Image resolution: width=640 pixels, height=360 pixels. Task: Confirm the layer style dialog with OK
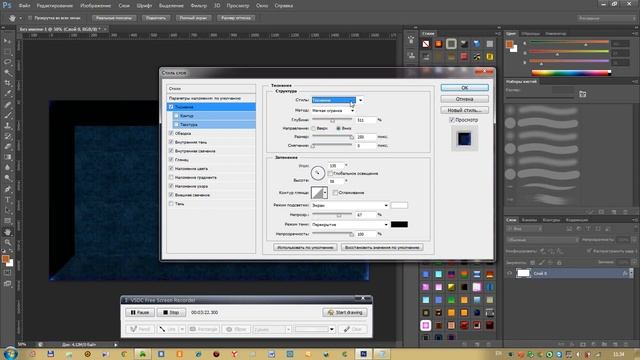[464, 88]
